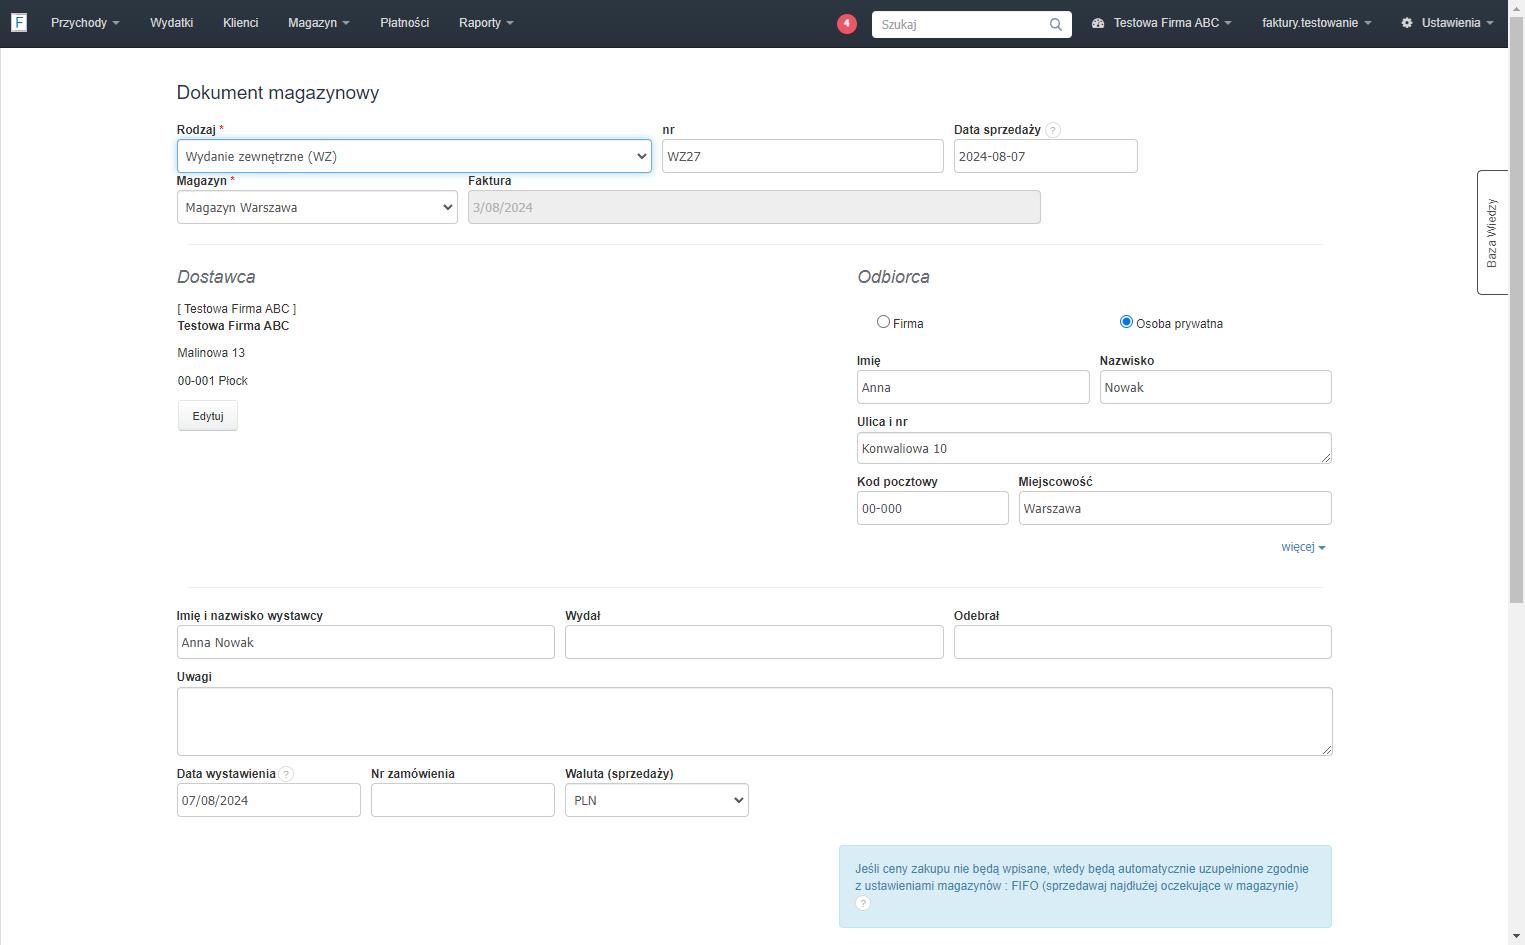Open the Magazyn top menu
Image resolution: width=1525 pixels, height=945 pixels.
tap(318, 23)
